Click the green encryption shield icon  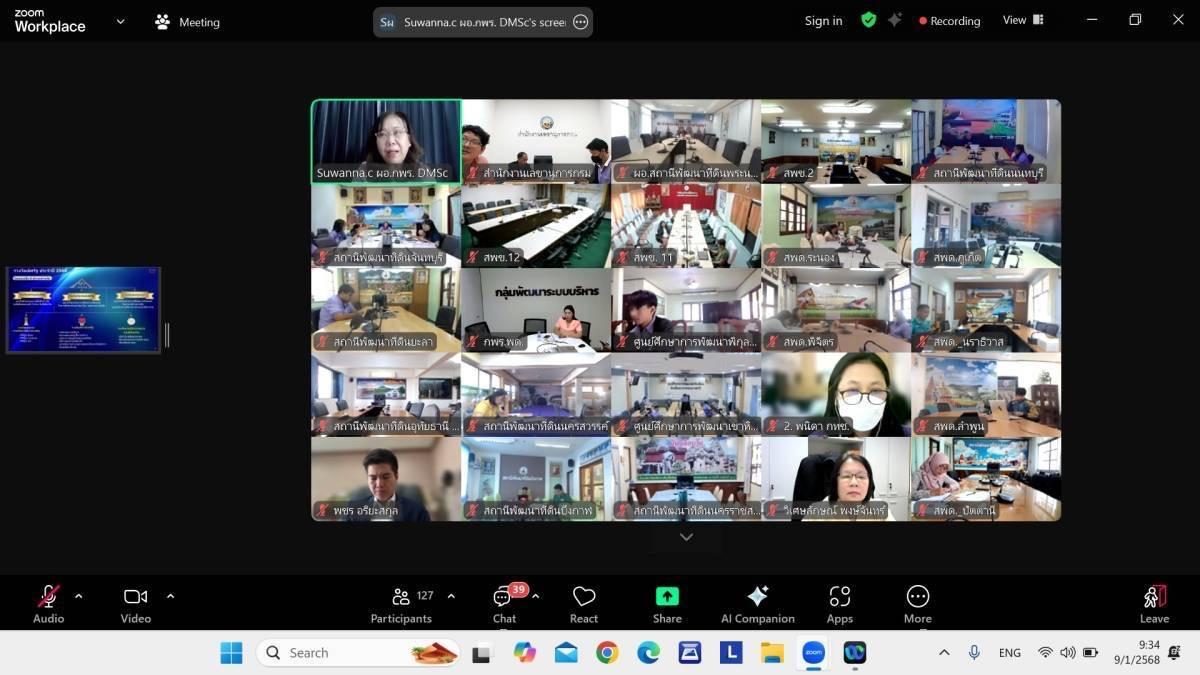click(x=868, y=20)
